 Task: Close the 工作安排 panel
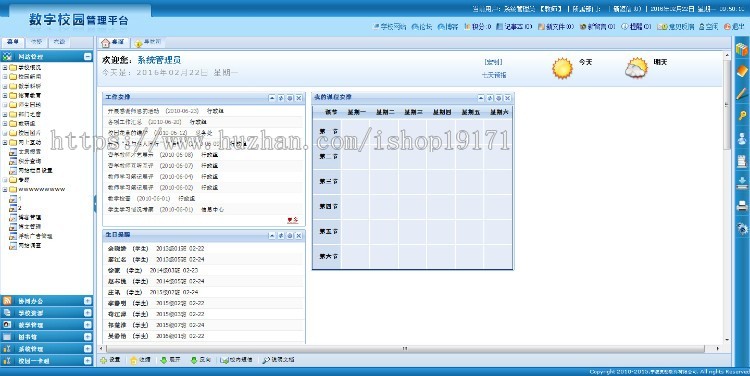[299, 98]
